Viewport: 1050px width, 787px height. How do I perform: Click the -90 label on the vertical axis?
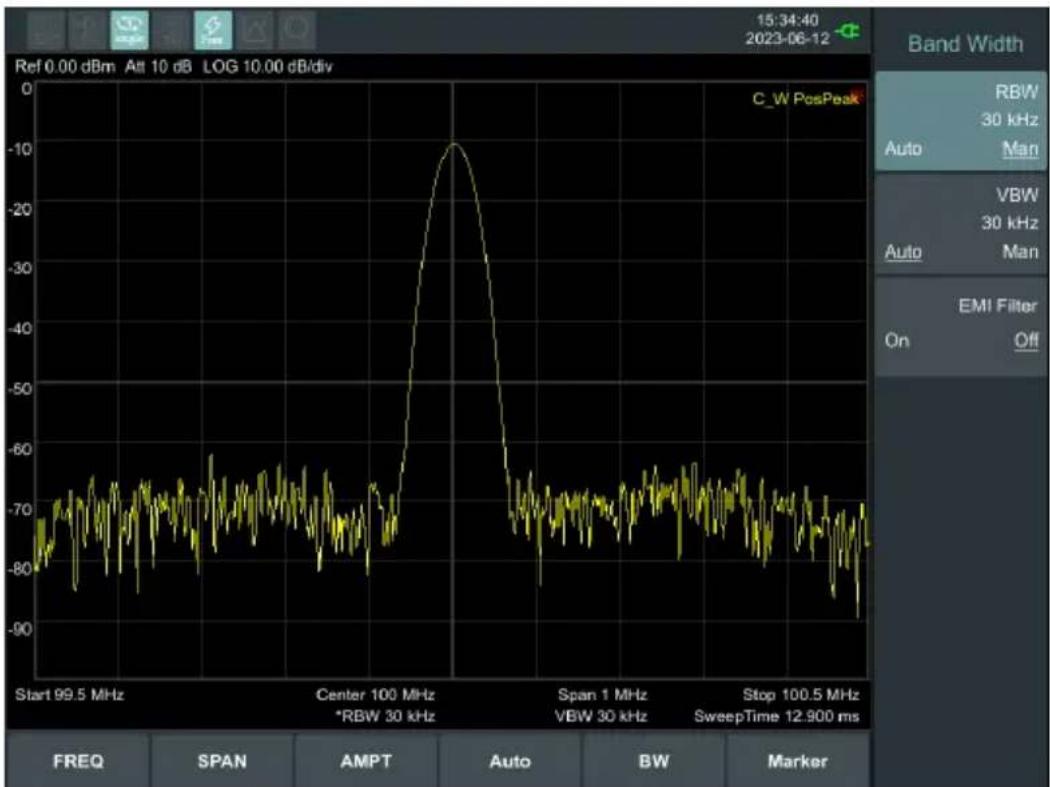pyautogui.click(x=19, y=628)
